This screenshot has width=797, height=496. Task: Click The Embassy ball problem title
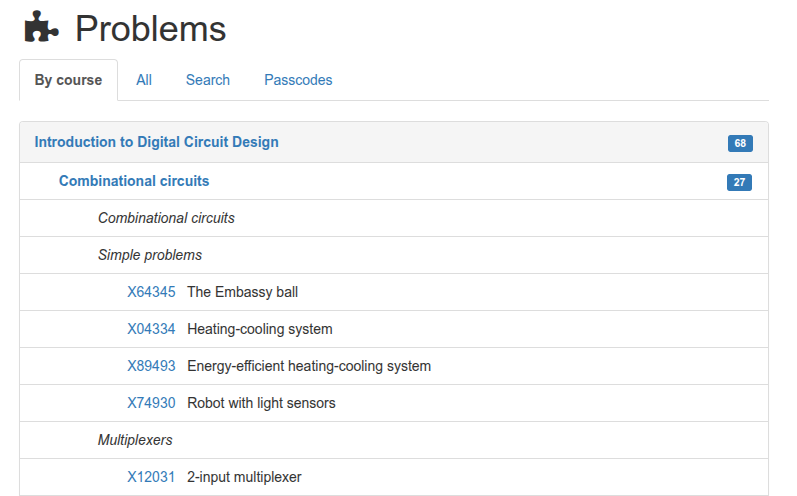click(x=242, y=292)
